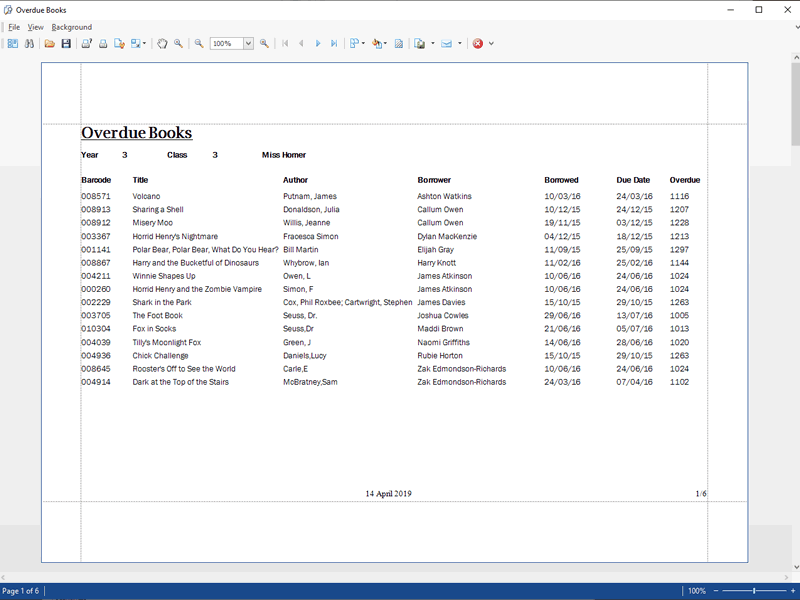The width and height of the screenshot is (800, 600).
Task: Open a document with the folder icon
Action: 49,44
